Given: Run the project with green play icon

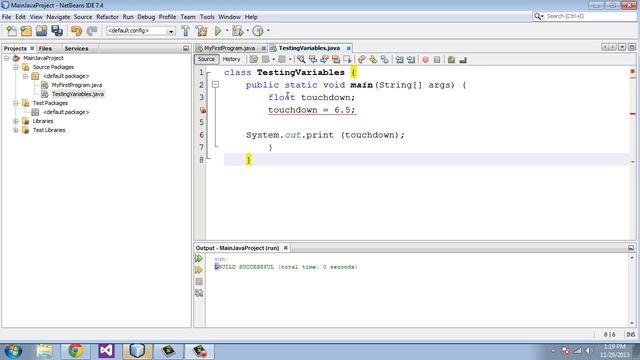Looking at the screenshot, I should click(x=218, y=31).
